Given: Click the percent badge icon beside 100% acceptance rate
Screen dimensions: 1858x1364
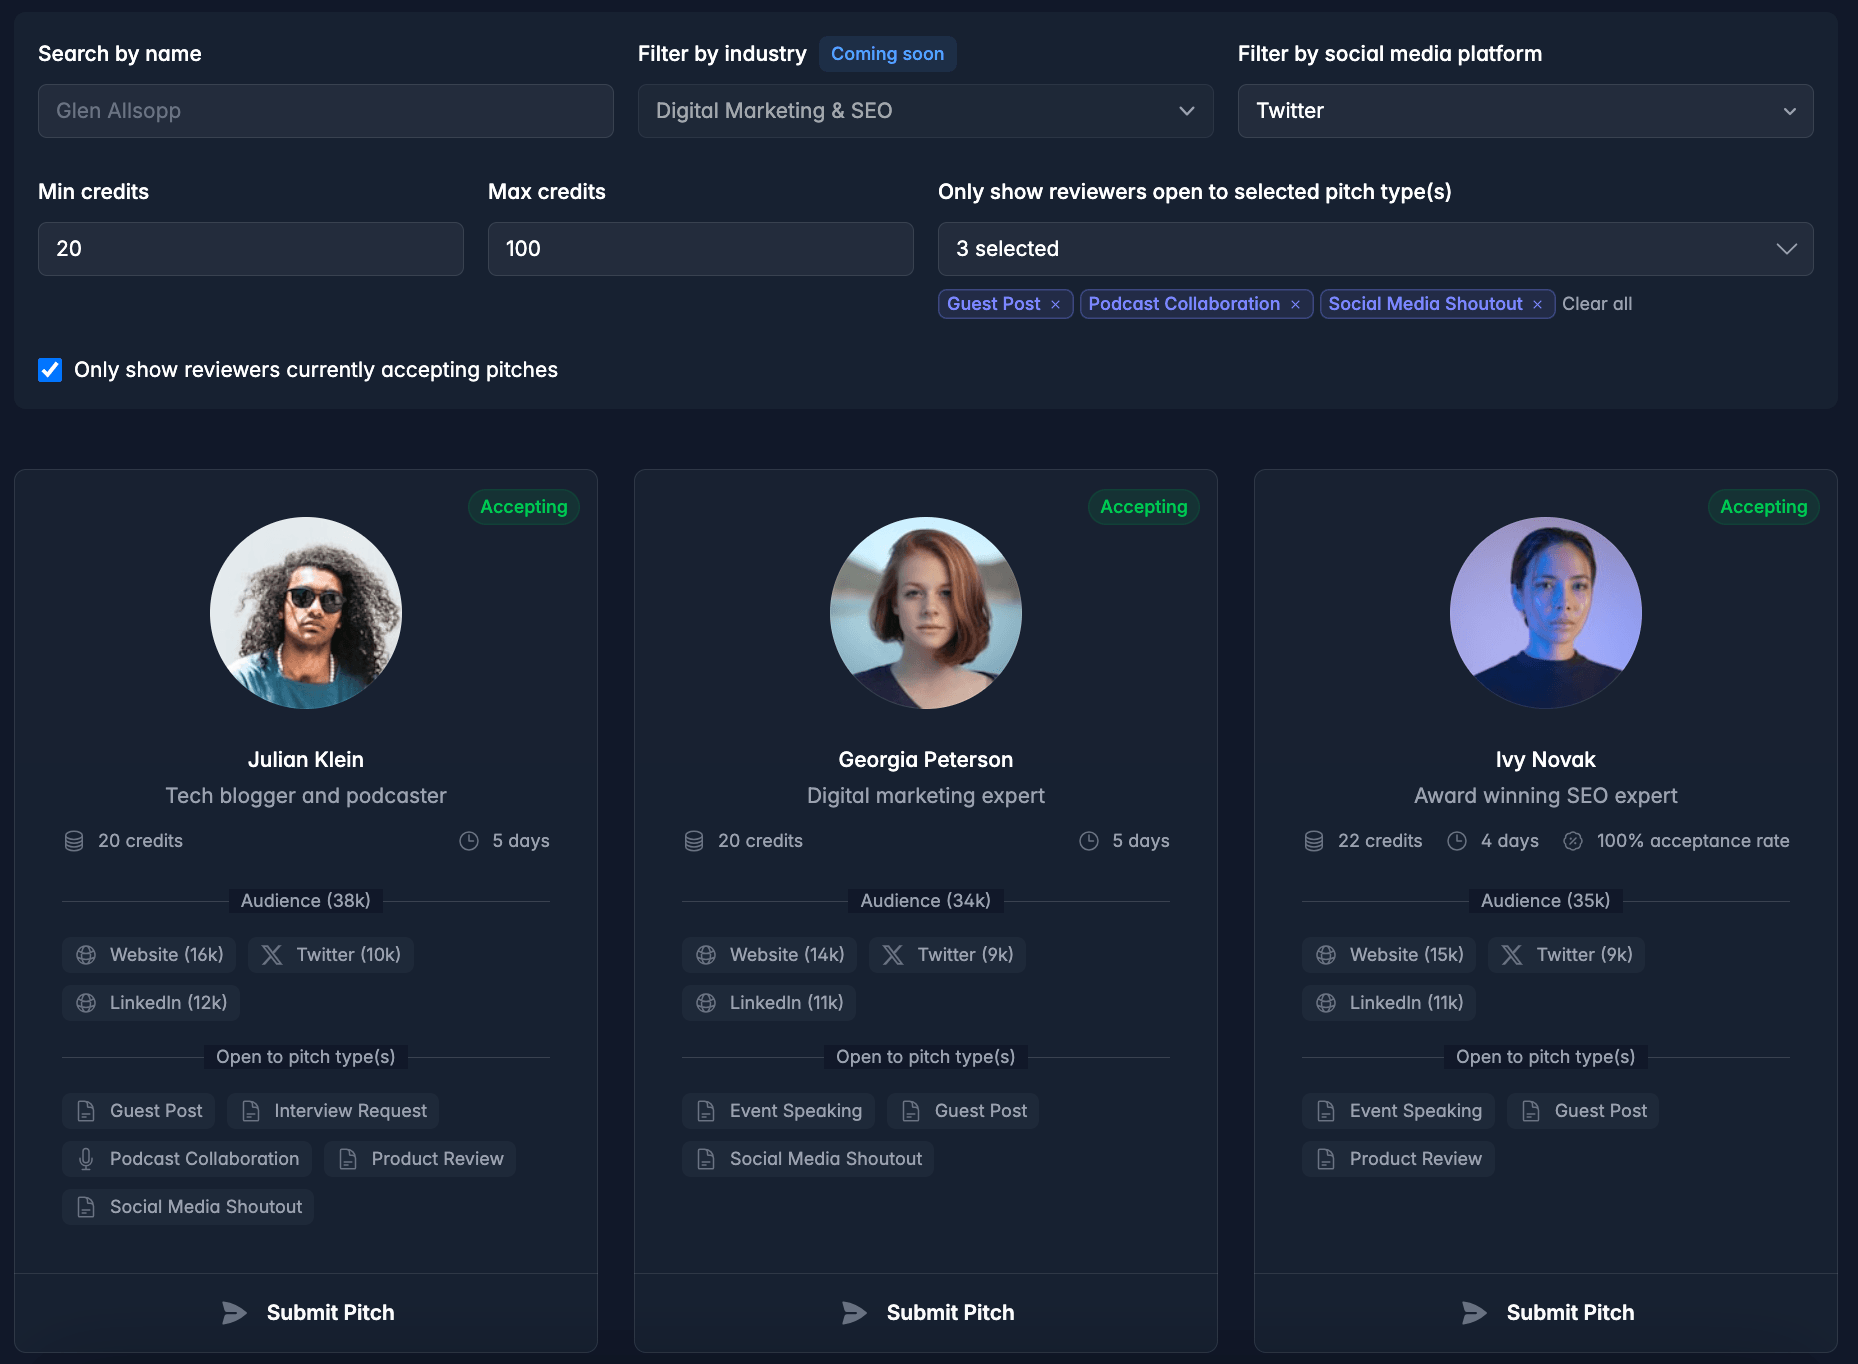Looking at the screenshot, I should tap(1573, 841).
